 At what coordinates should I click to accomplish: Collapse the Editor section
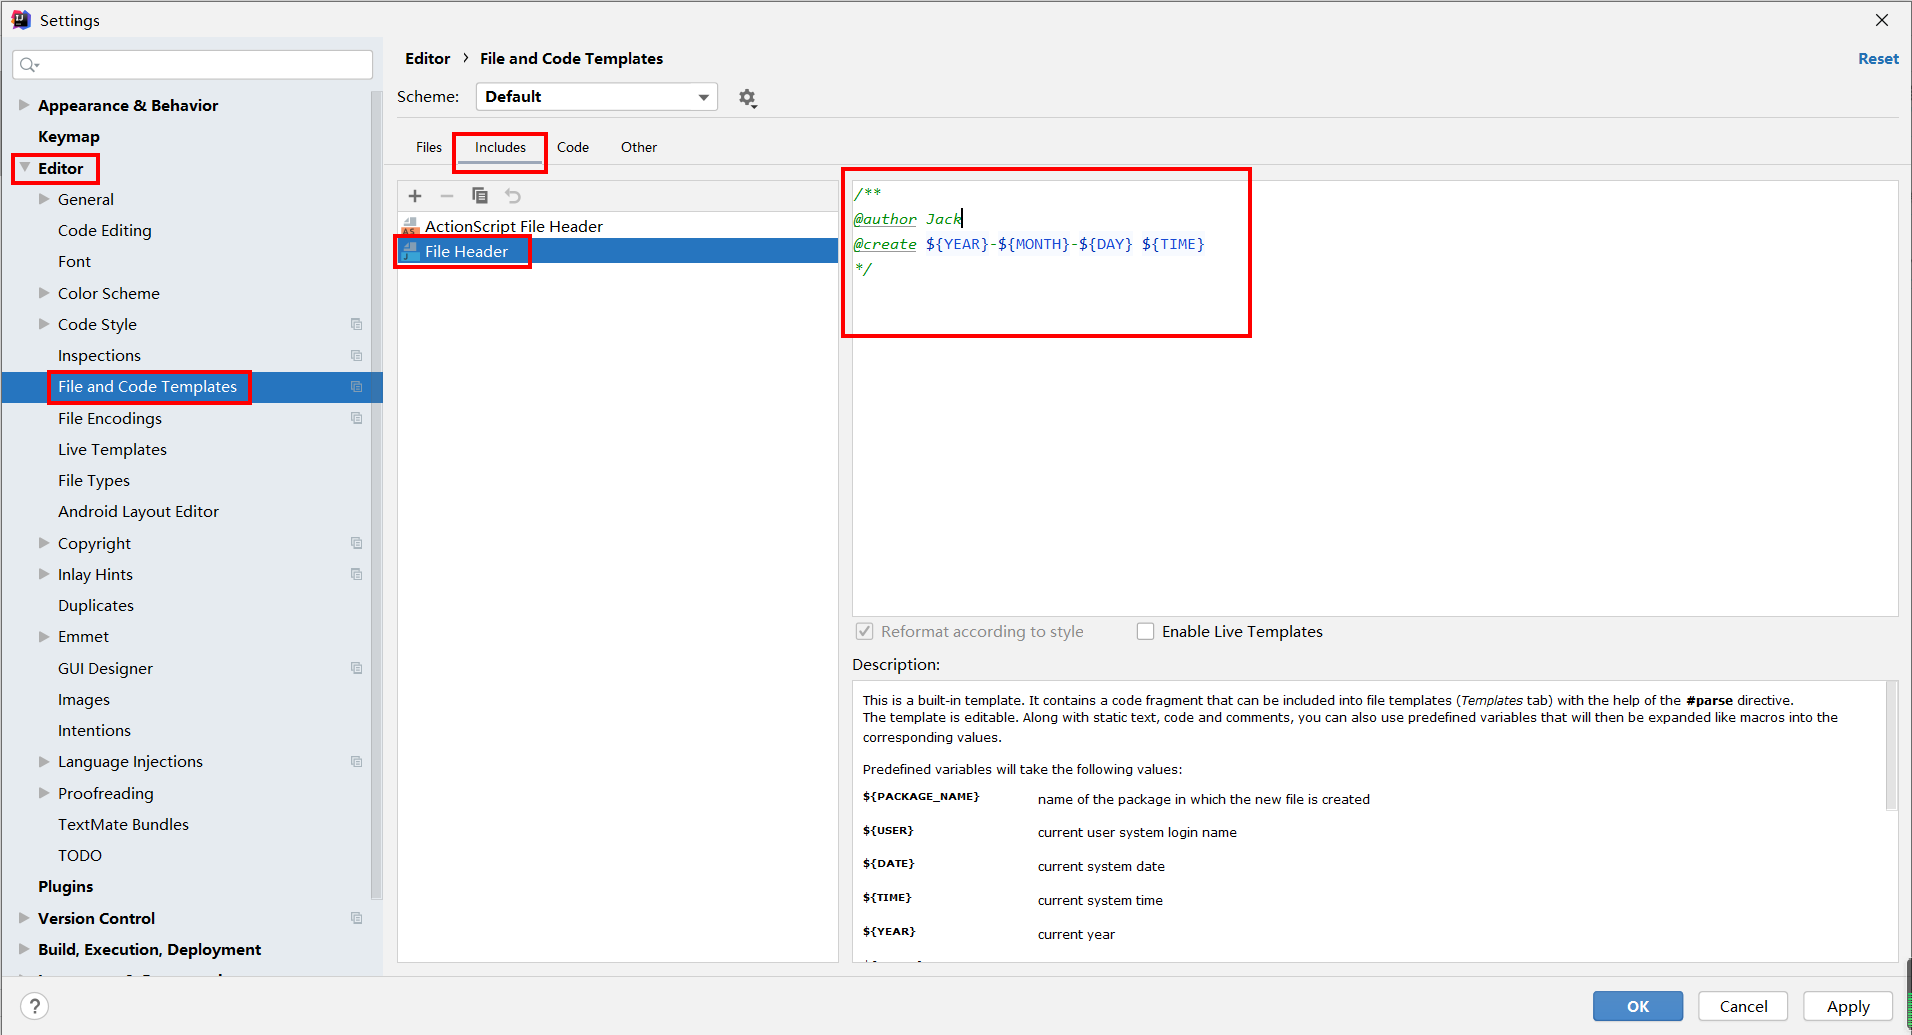tap(25, 168)
